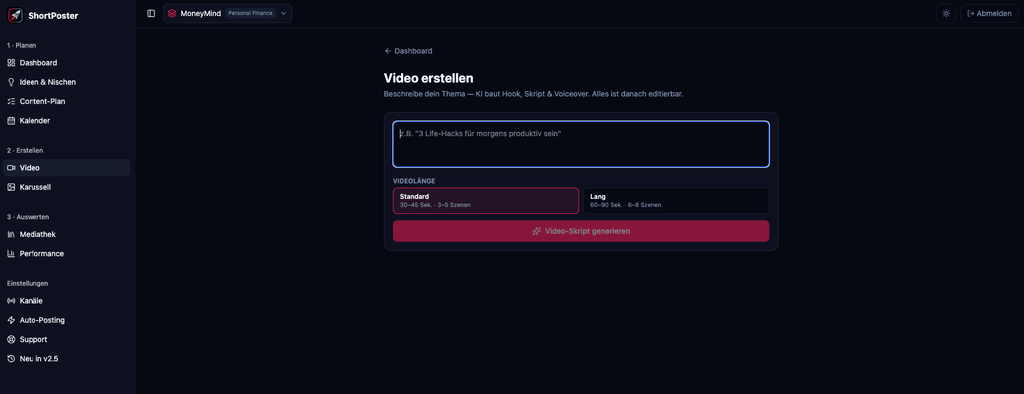Expand the MoneyMind channel dropdown chevron
The height and width of the screenshot is (394, 1024).
(x=283, y=13)
